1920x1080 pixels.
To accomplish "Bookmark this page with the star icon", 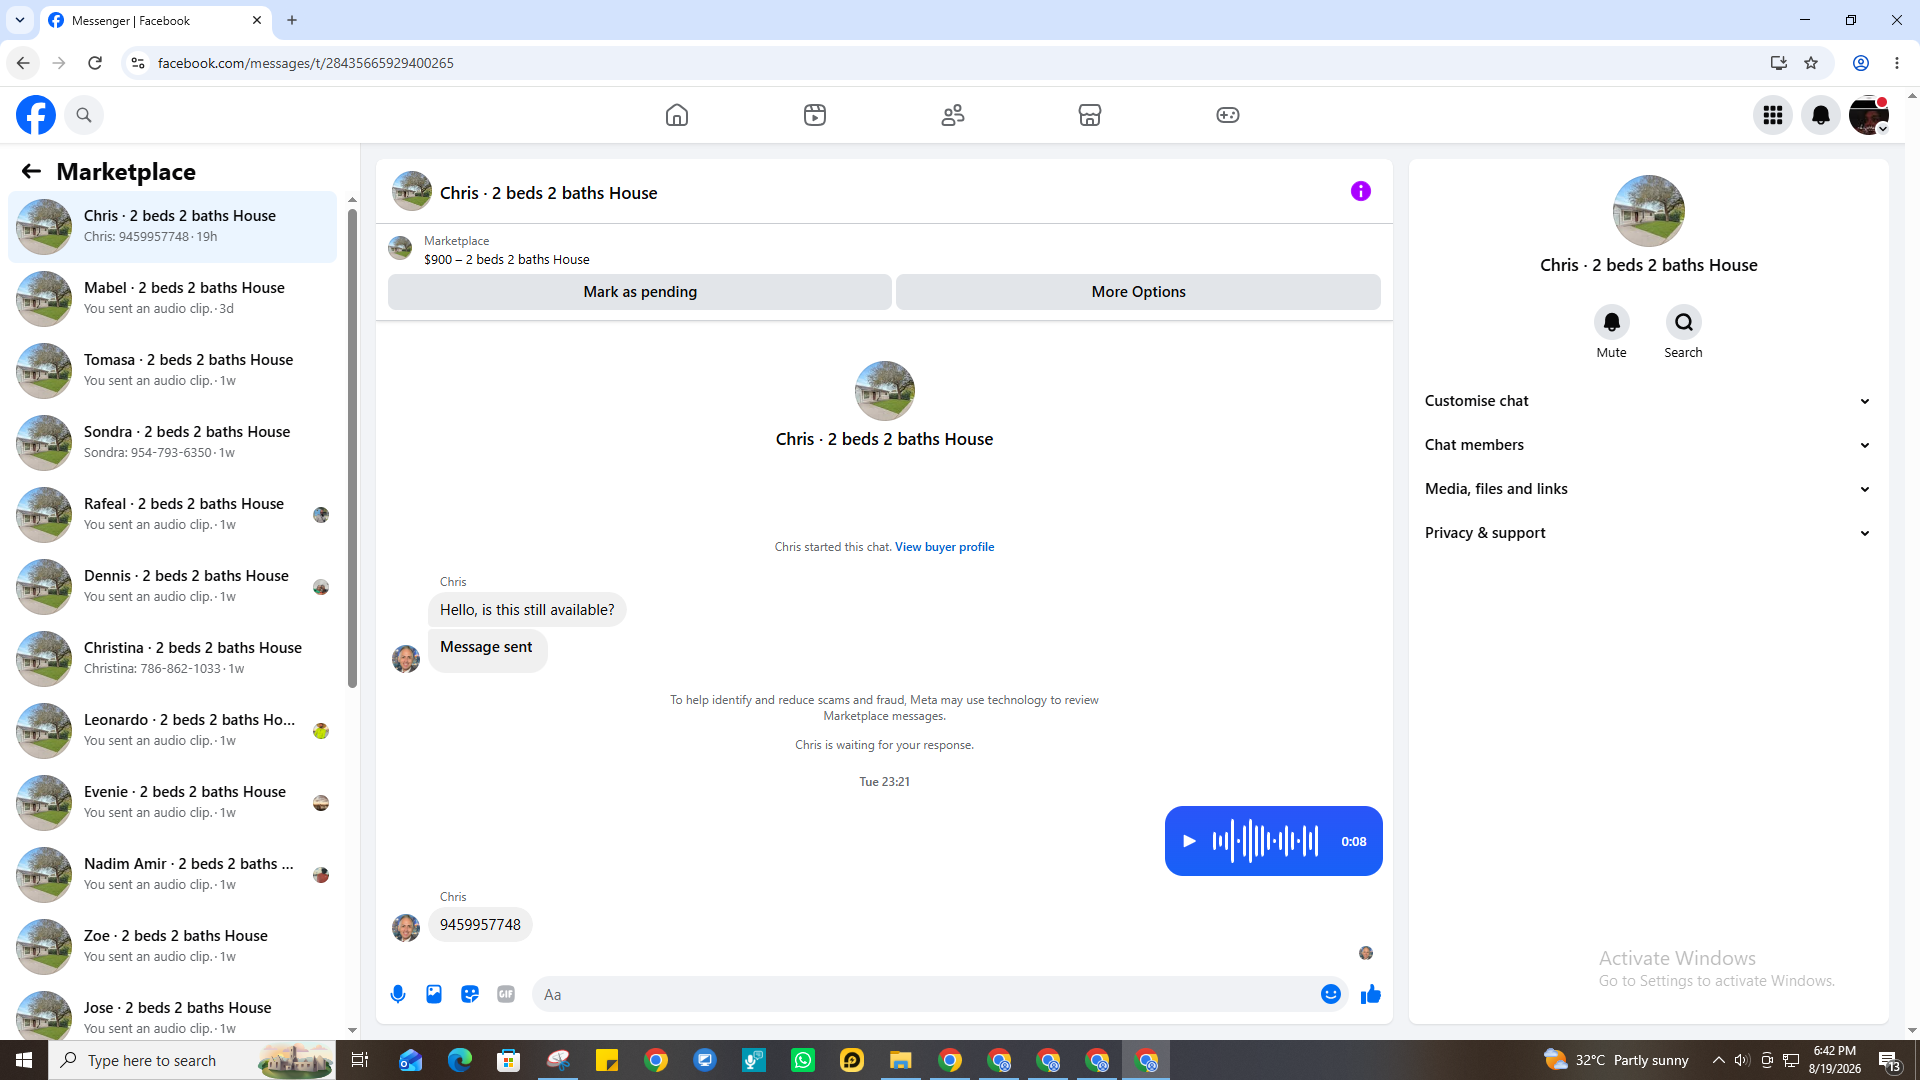I will 1811,63.
